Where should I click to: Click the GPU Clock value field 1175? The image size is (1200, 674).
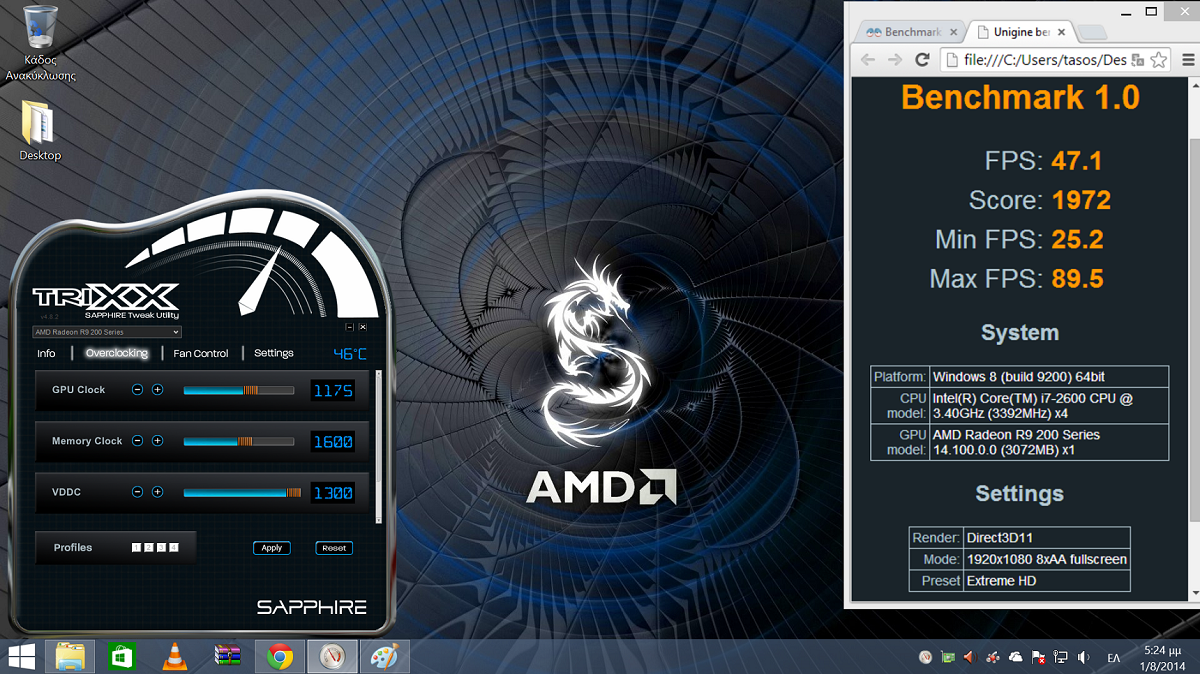333,391
